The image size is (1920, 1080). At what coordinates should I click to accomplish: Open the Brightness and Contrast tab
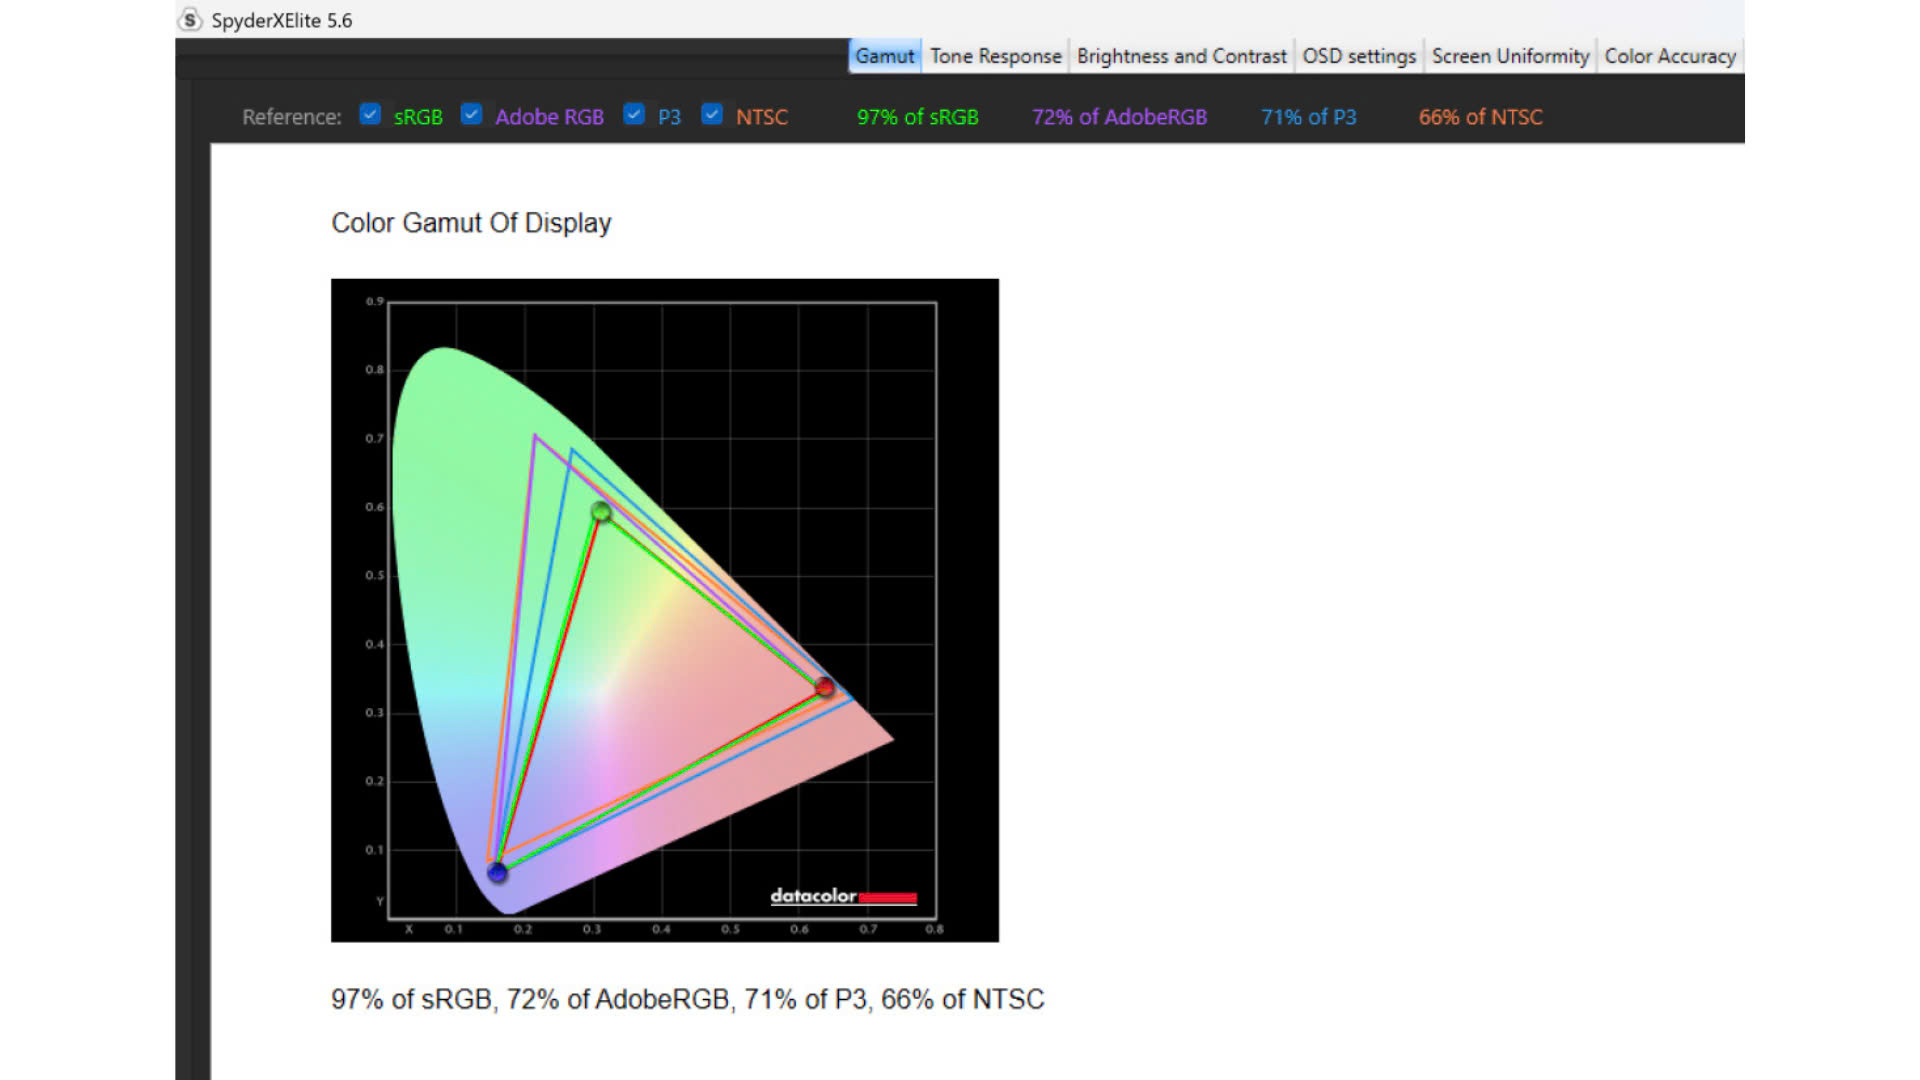[1181, 56]
